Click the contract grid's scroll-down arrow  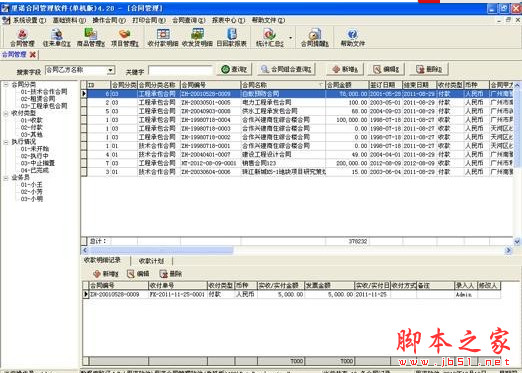point(517,241)
